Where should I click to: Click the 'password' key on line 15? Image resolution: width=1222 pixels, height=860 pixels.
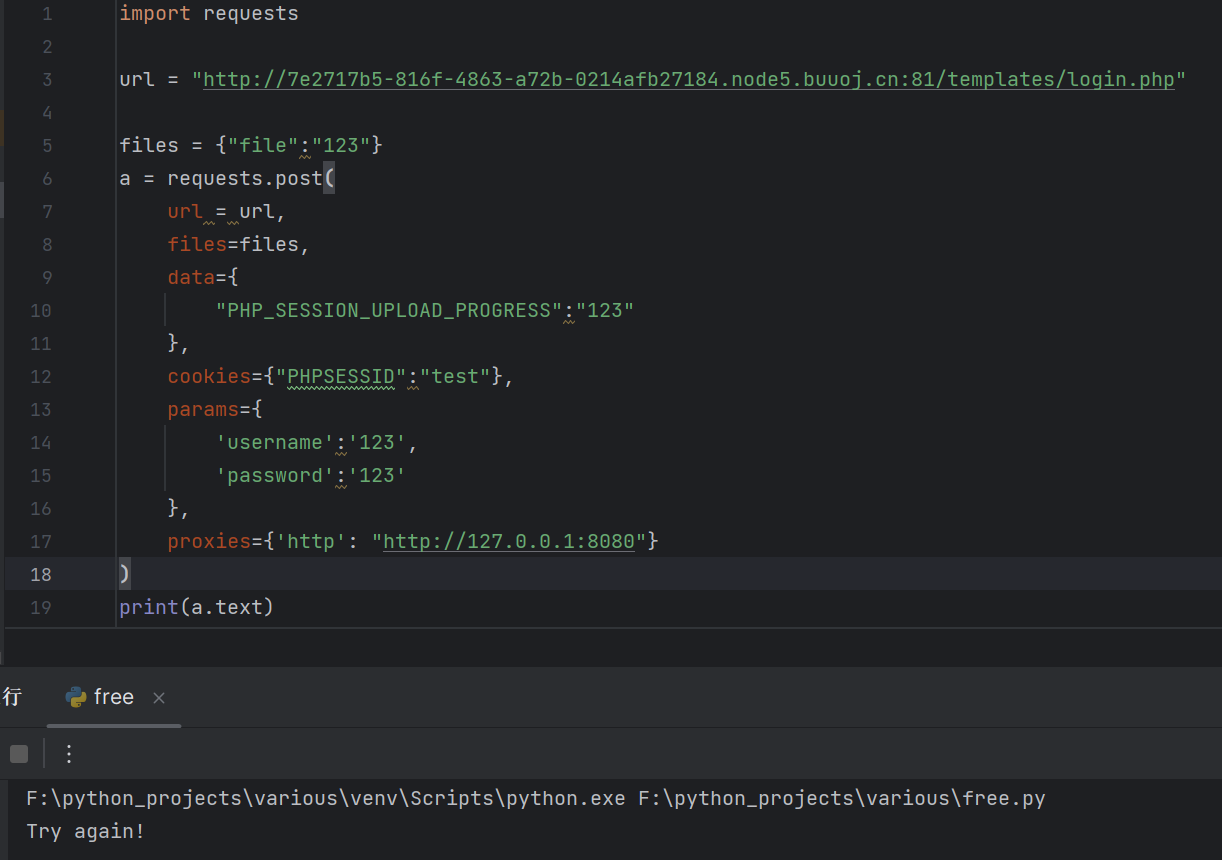point(275,475)
